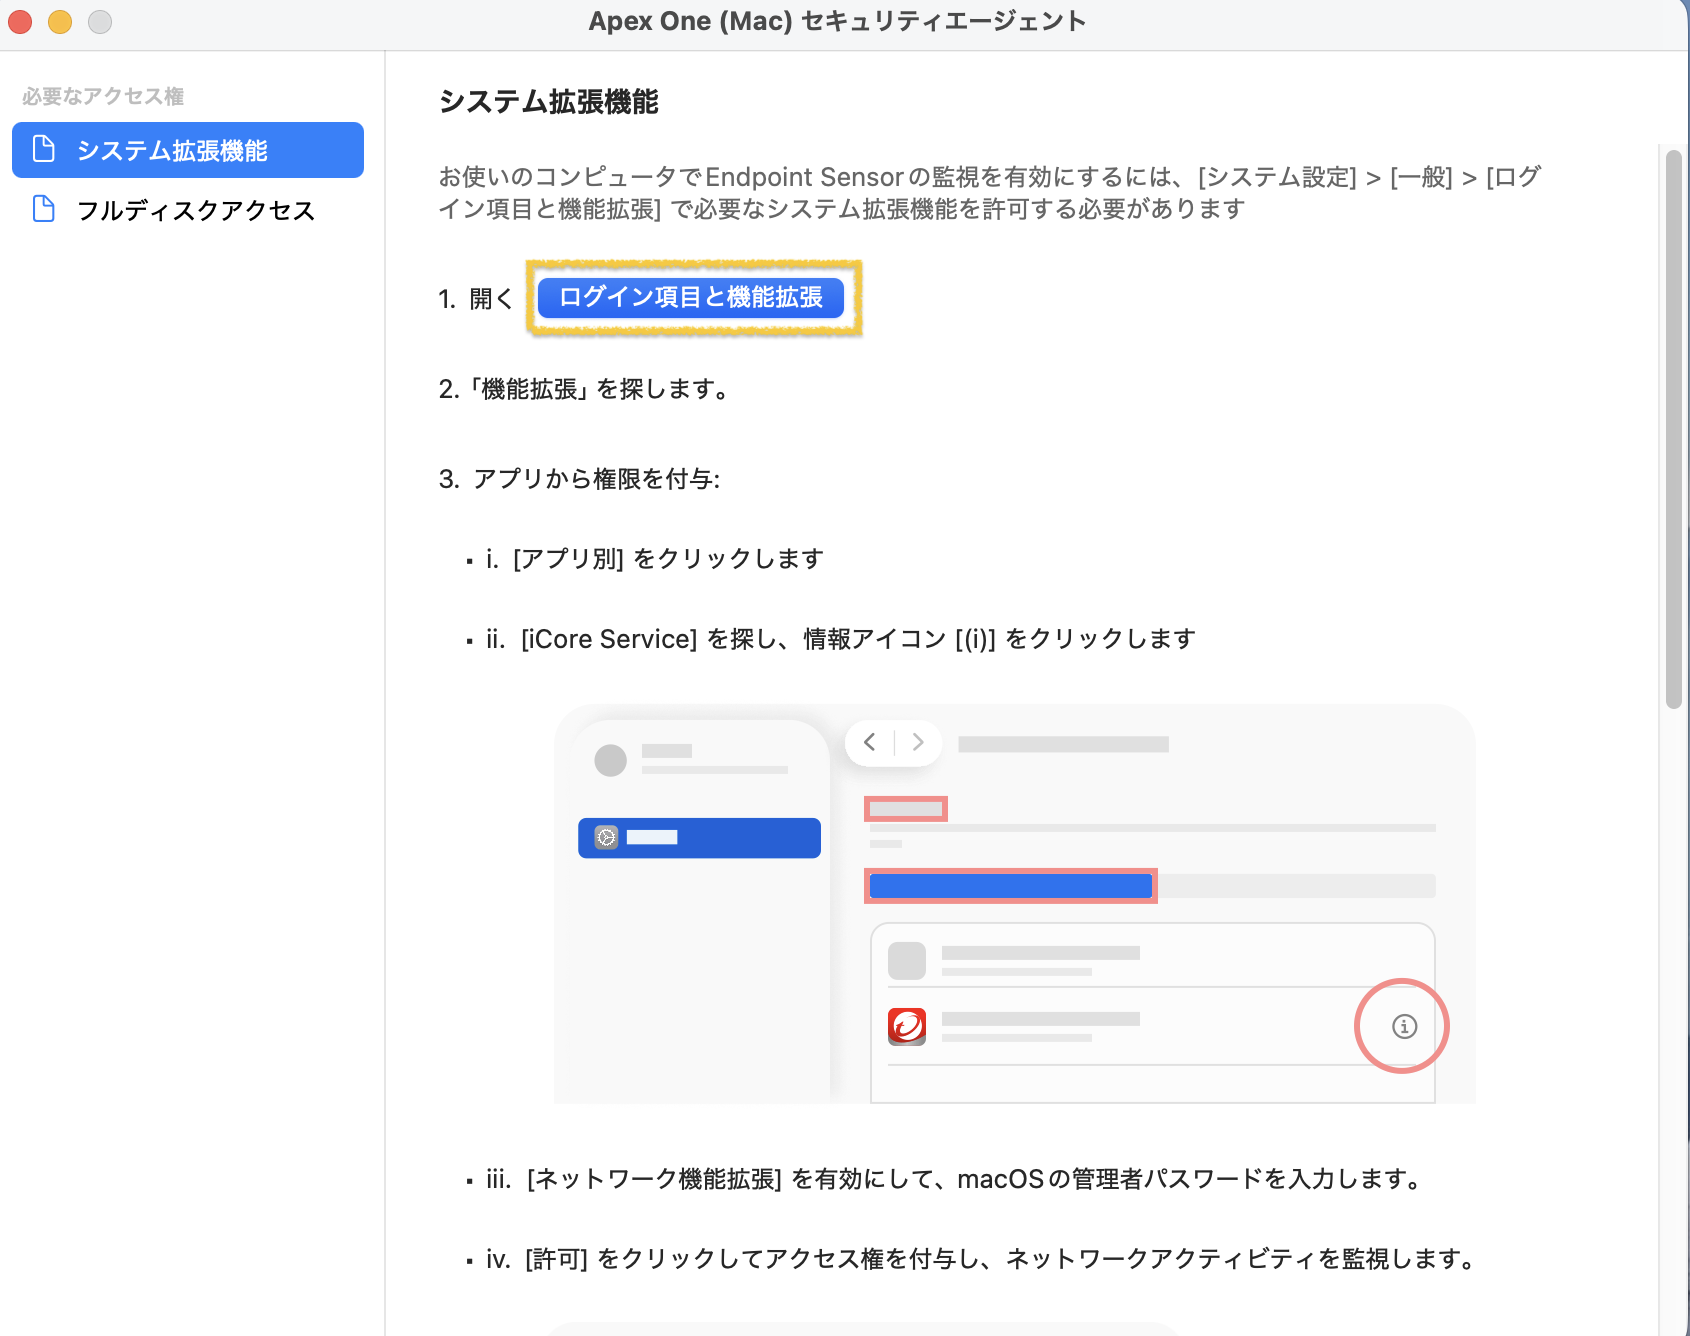The width and height of the screenshot is (1690, 1336).
Task: Close the Apex One window with the red button
Action: pos(20,21)
